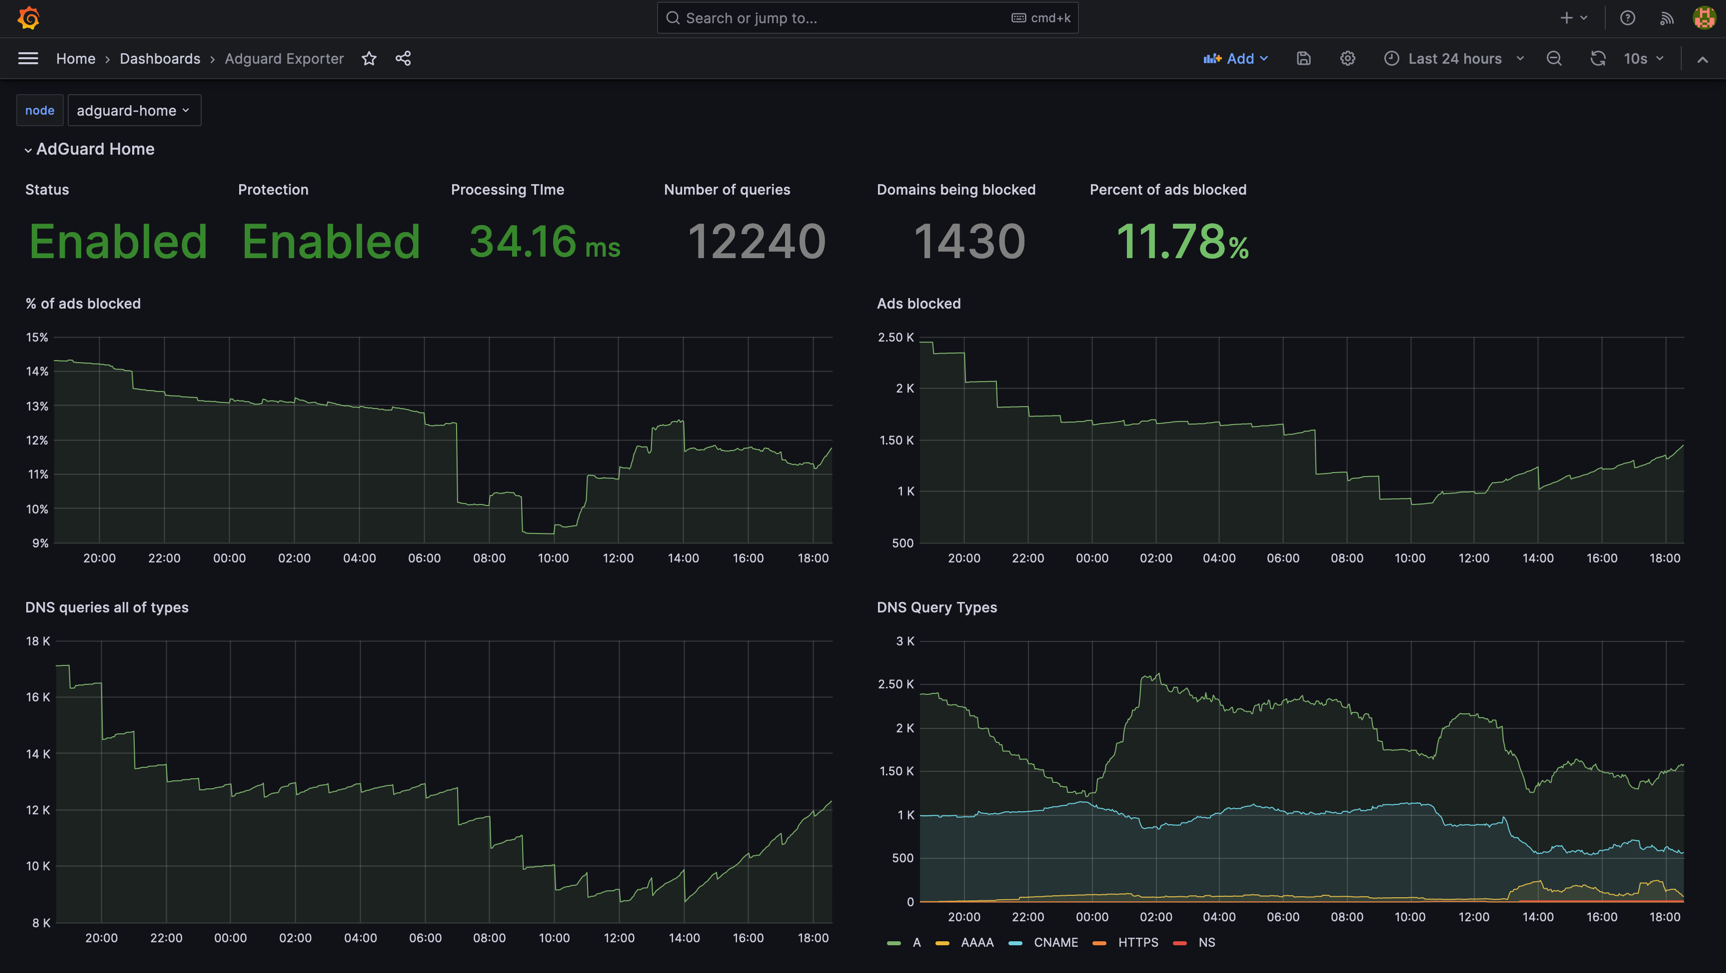Open DNS queries all of types title

[x=107, y=608]
